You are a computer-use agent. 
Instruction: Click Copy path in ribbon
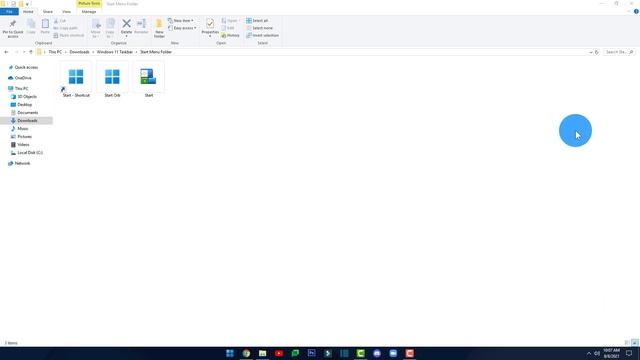tap(65, 28)
